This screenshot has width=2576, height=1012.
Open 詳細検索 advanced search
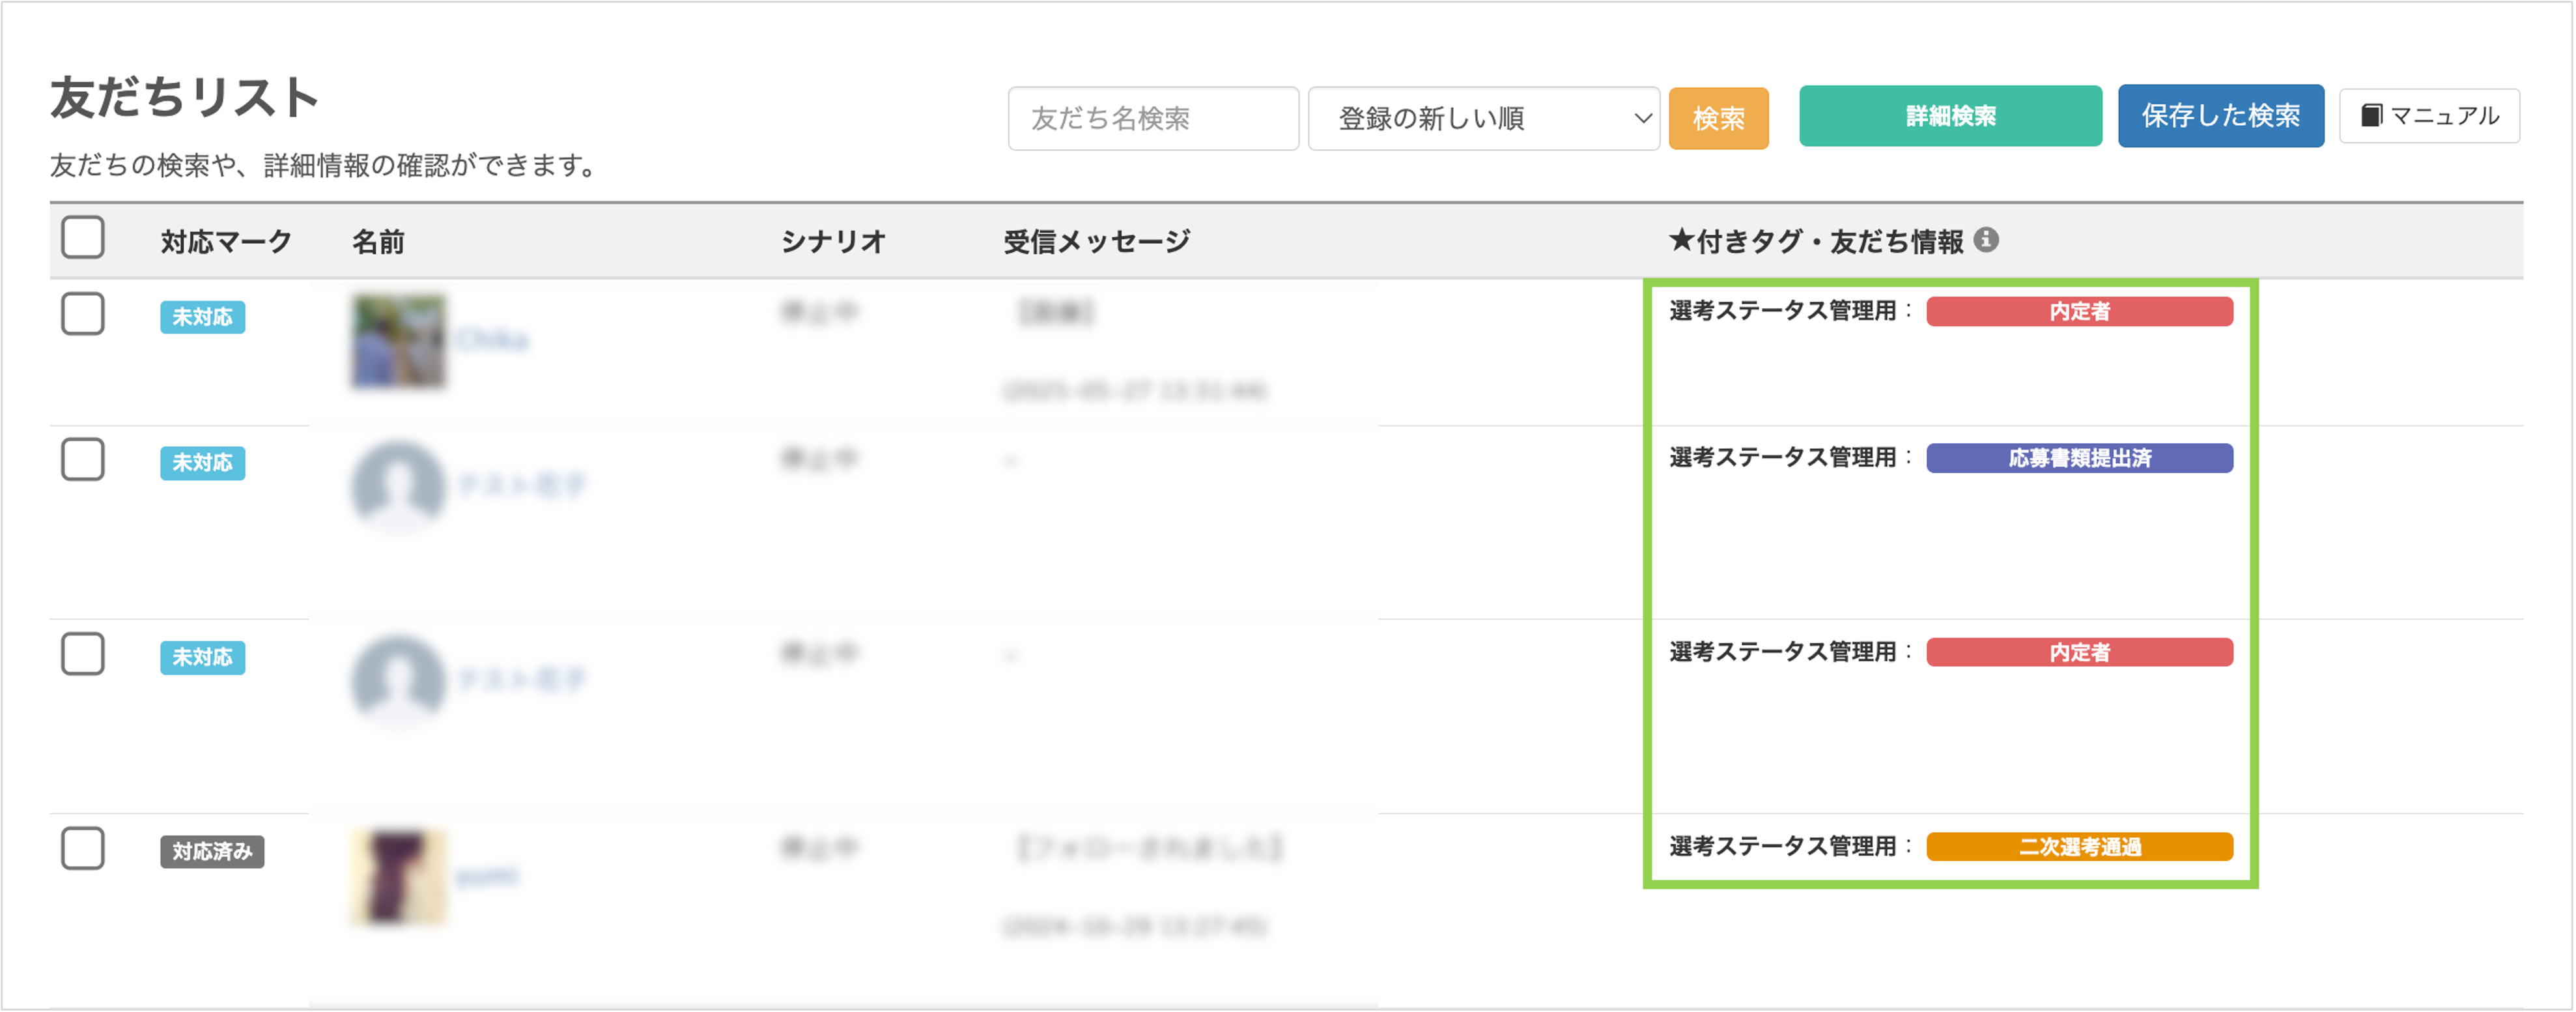pos(1950,116)
